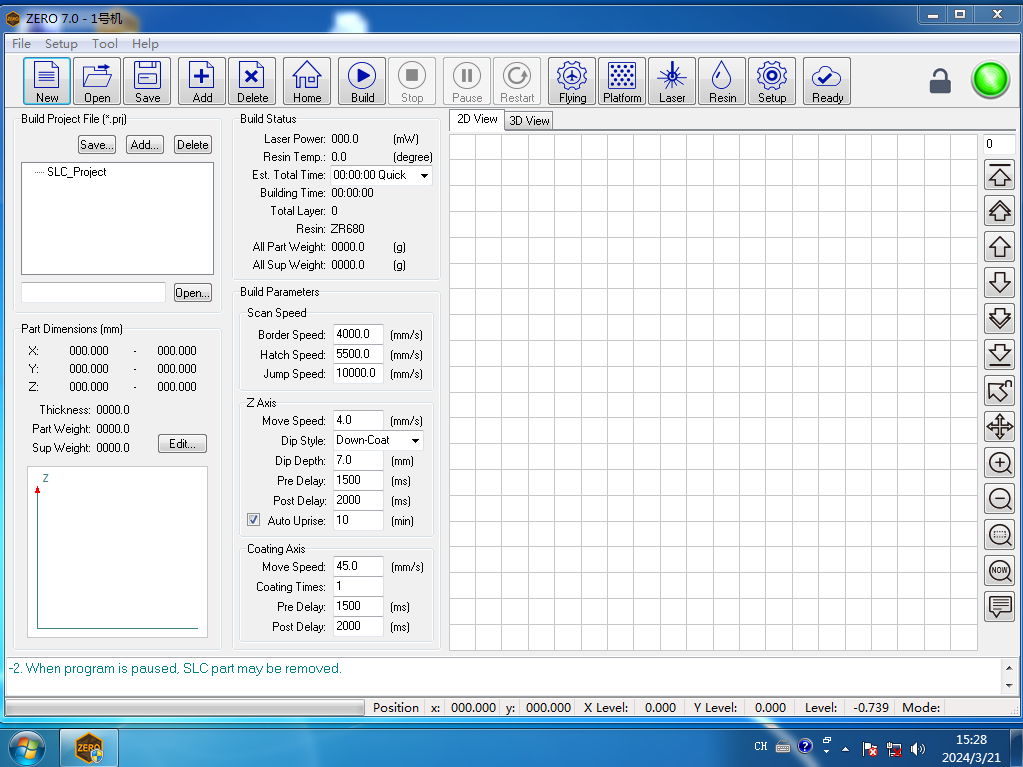Switch to the 2D View tab
Image resolution: width=1023 pixels, height=767 pixels.
(477, 119)
